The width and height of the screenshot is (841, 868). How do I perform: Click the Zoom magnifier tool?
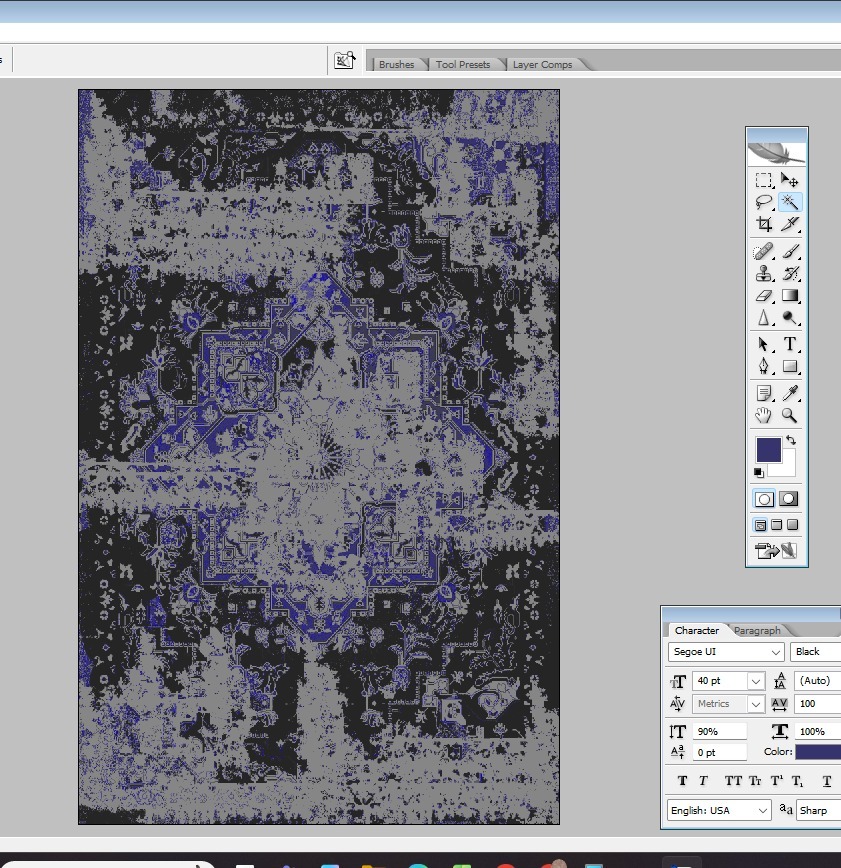790,416
